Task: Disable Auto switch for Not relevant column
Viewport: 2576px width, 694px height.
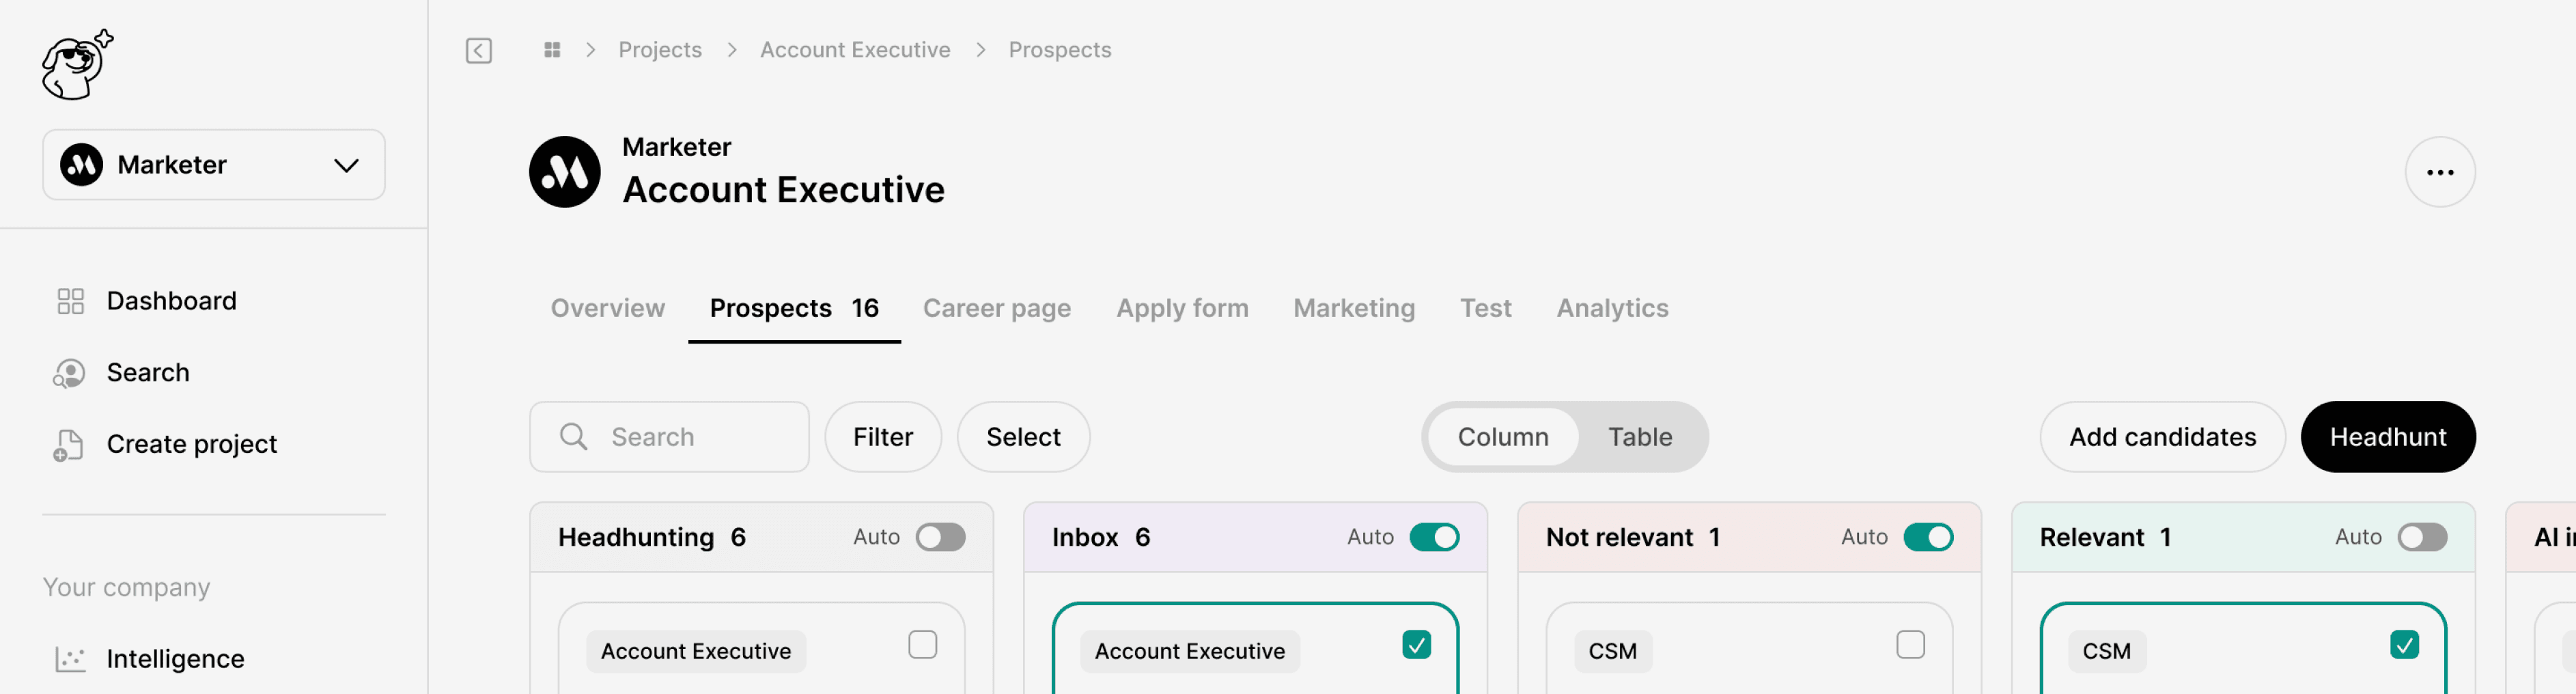Action: 1928,537
